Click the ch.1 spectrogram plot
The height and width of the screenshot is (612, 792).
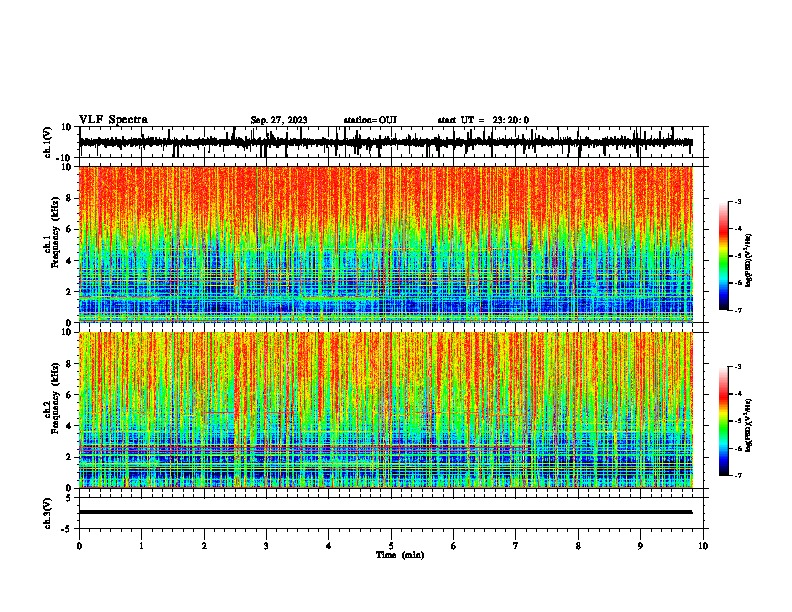point(385,244)
